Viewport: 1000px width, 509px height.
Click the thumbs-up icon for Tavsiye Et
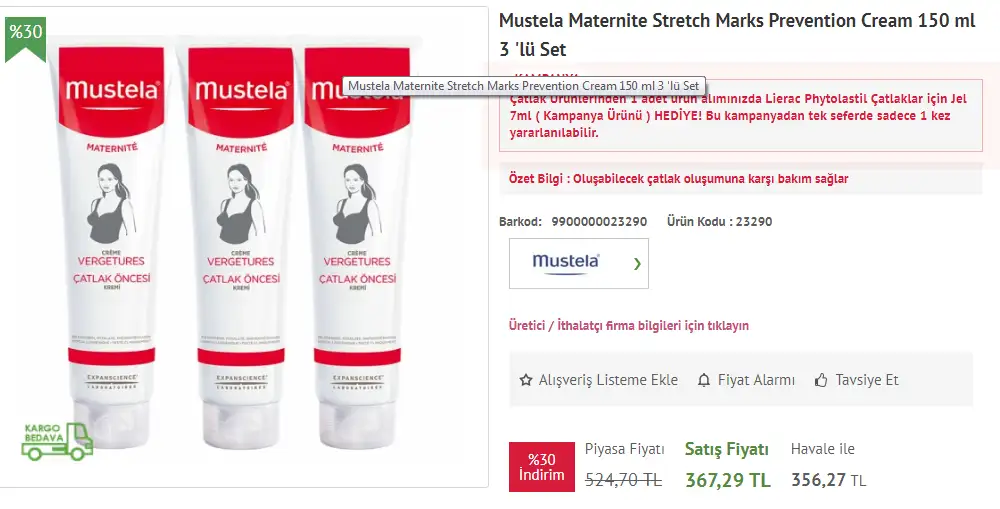[x=822, y=380]
